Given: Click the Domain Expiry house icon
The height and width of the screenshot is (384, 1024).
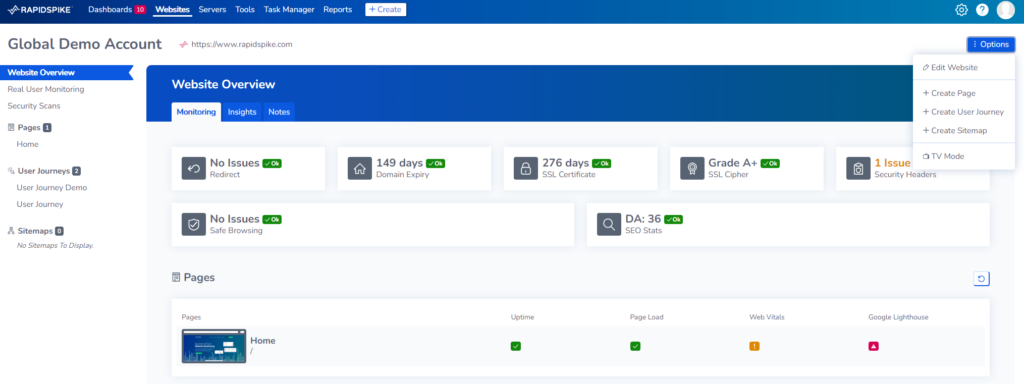Looking at the screenshot, I should click(x=359, y=168).
